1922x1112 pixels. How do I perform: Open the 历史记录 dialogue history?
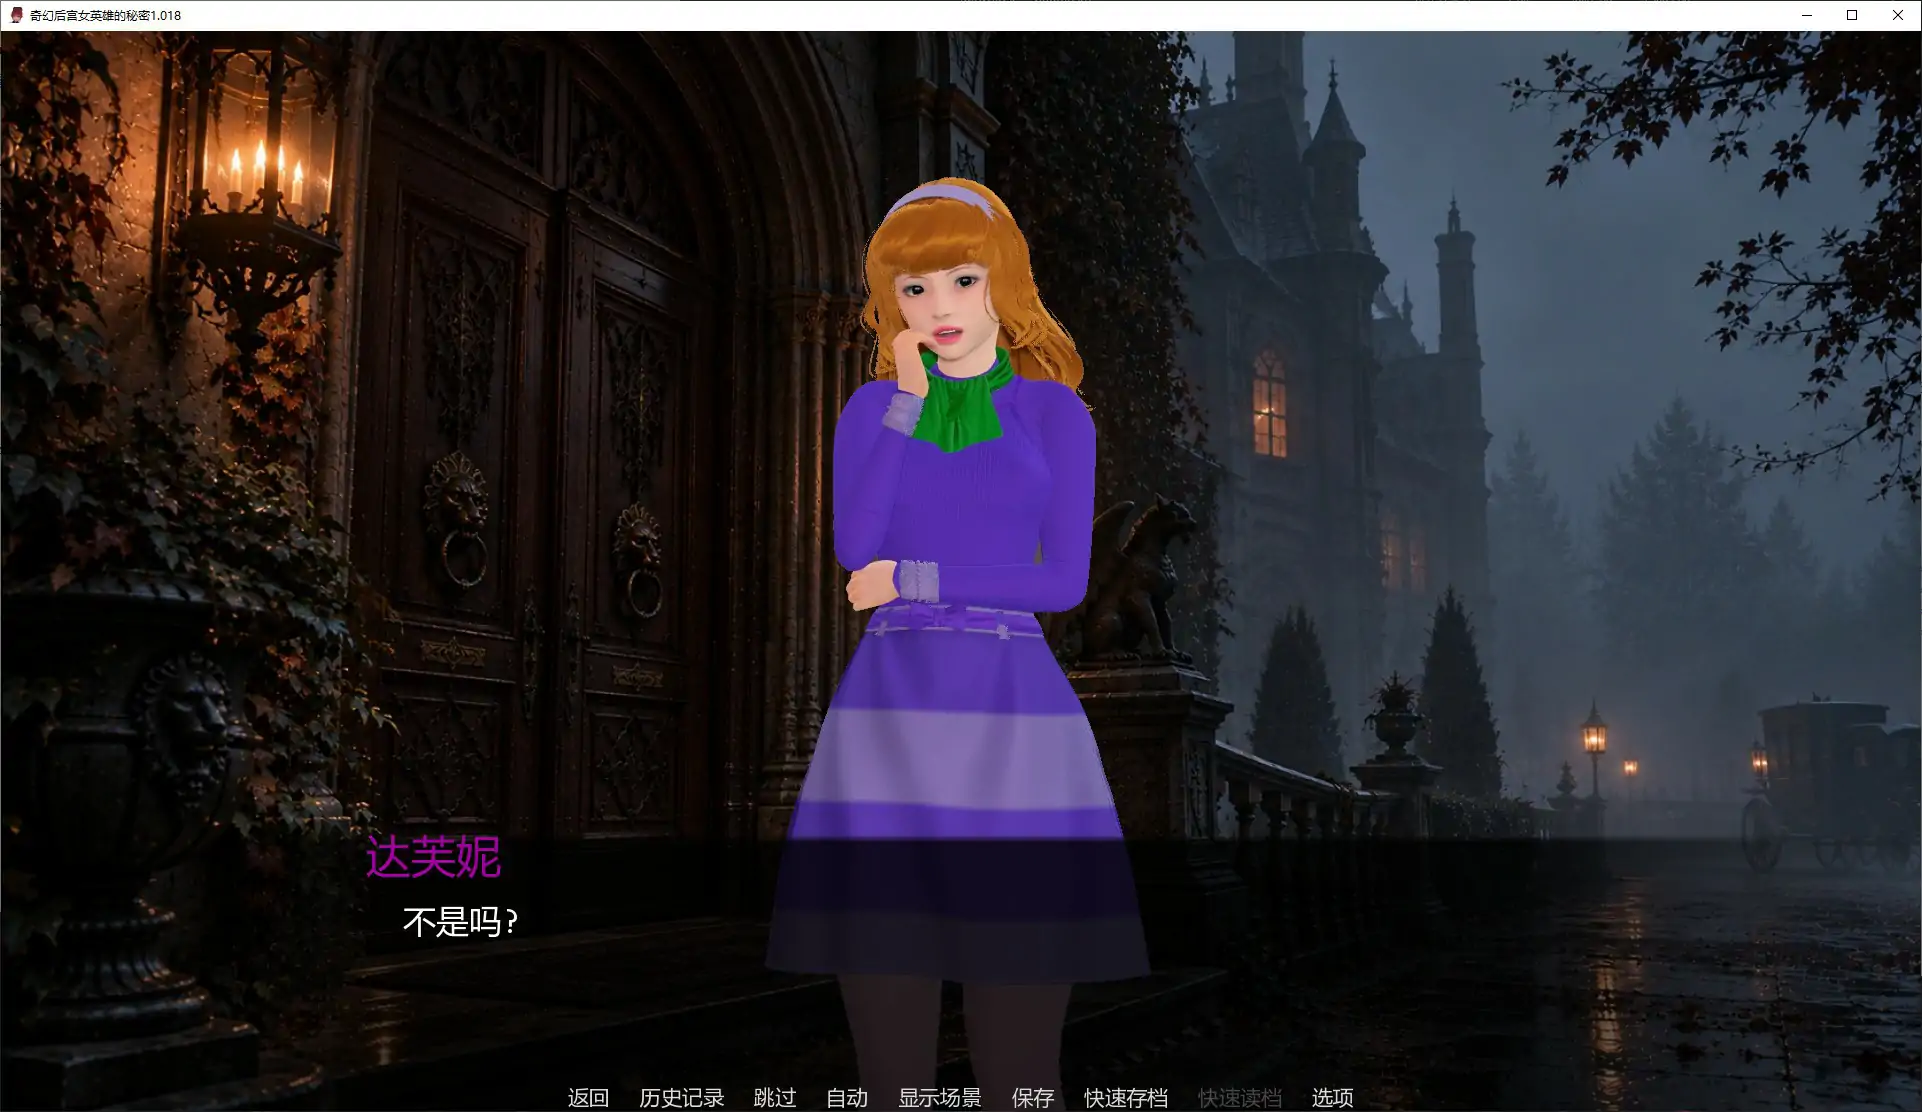pos(682,1098)
